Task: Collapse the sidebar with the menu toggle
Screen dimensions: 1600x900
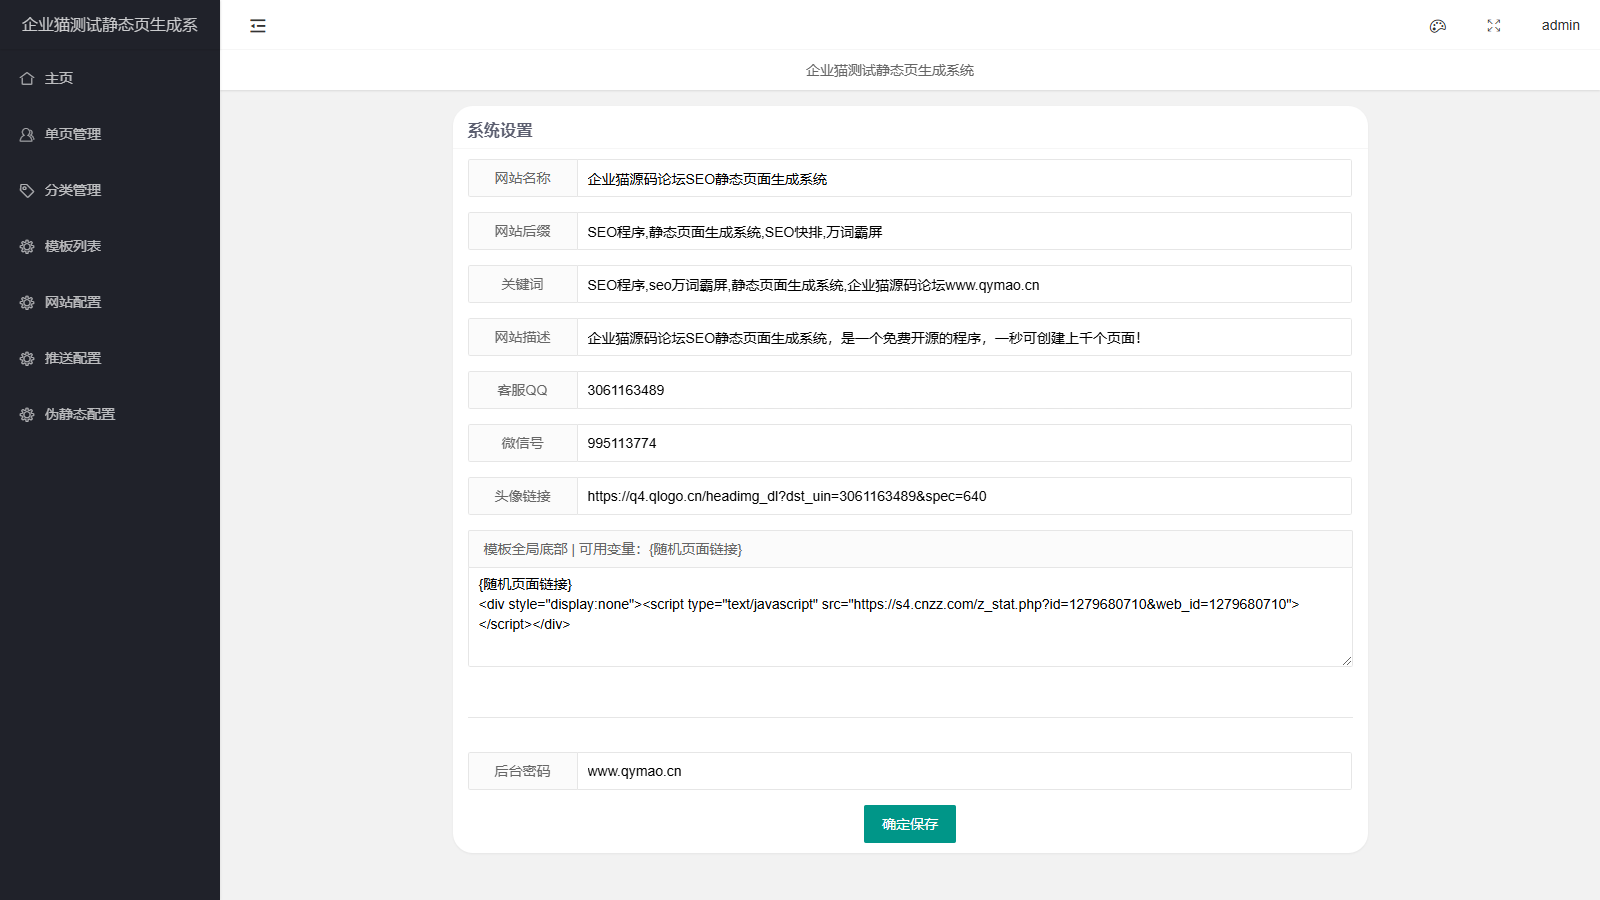Action: coord(258,26)
